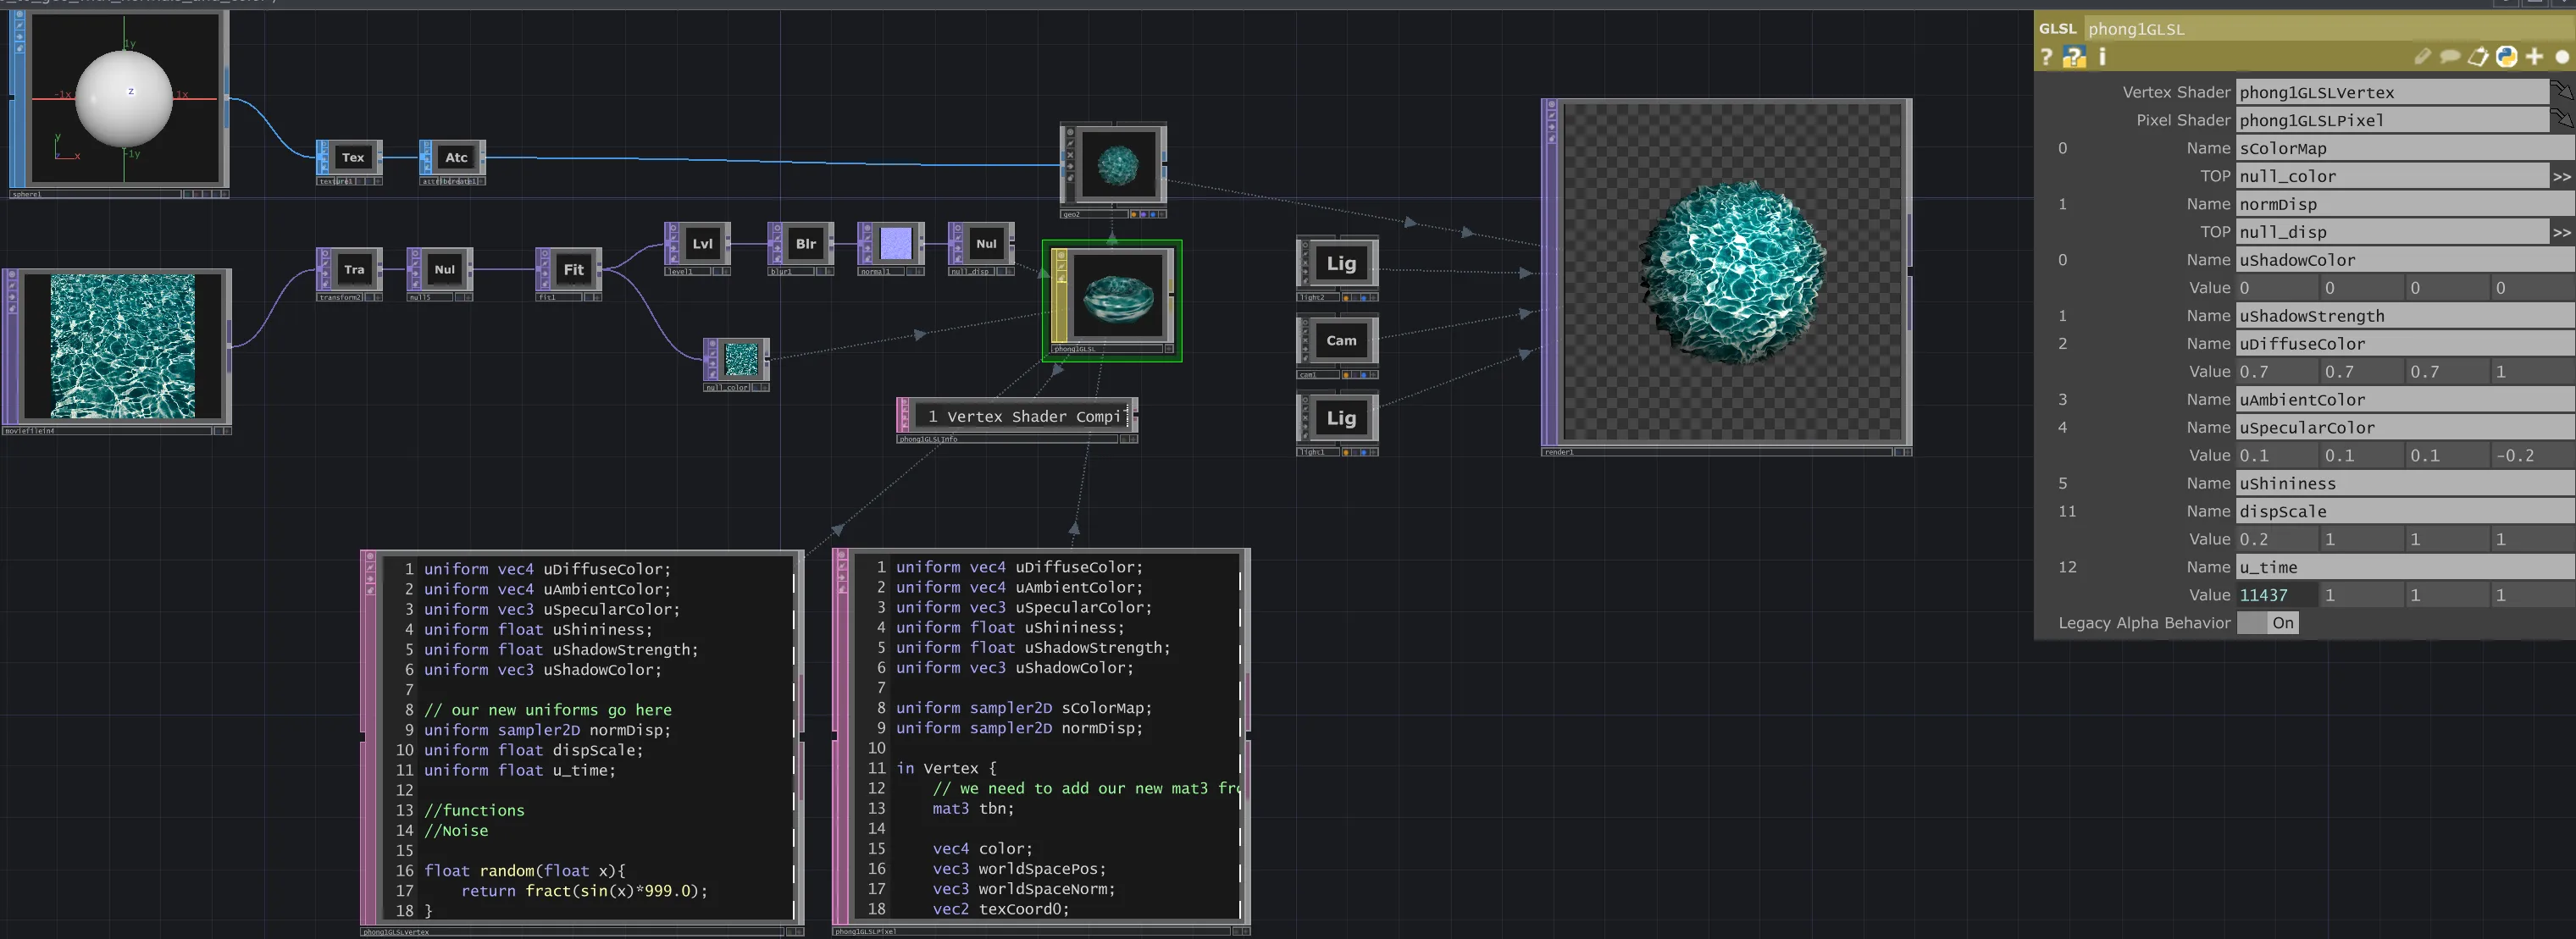Toggle Legacy Alpha Behavior On switch
Screen dimensions: 2576x939
pyautogui.click(x=2267, y=623)
